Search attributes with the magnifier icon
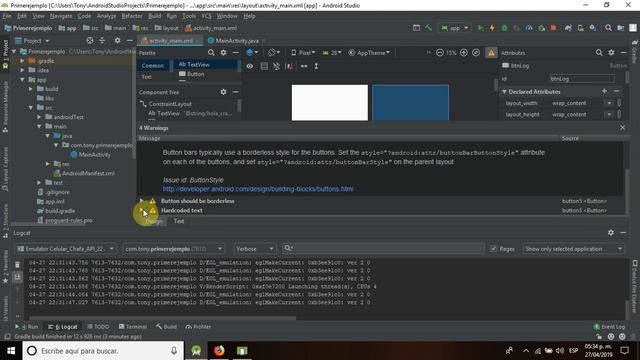This screenshot has height=360, width=640. [599, 53]
